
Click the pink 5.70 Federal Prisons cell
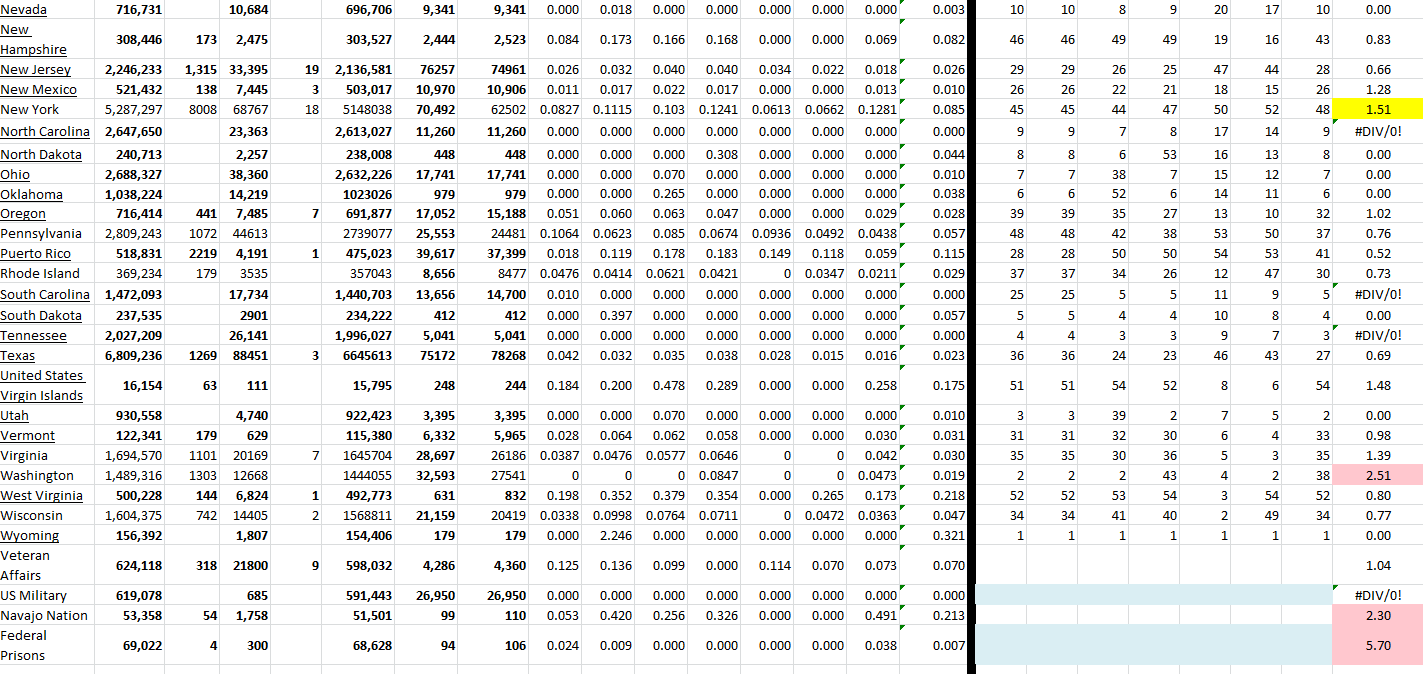pos(1377,645)
